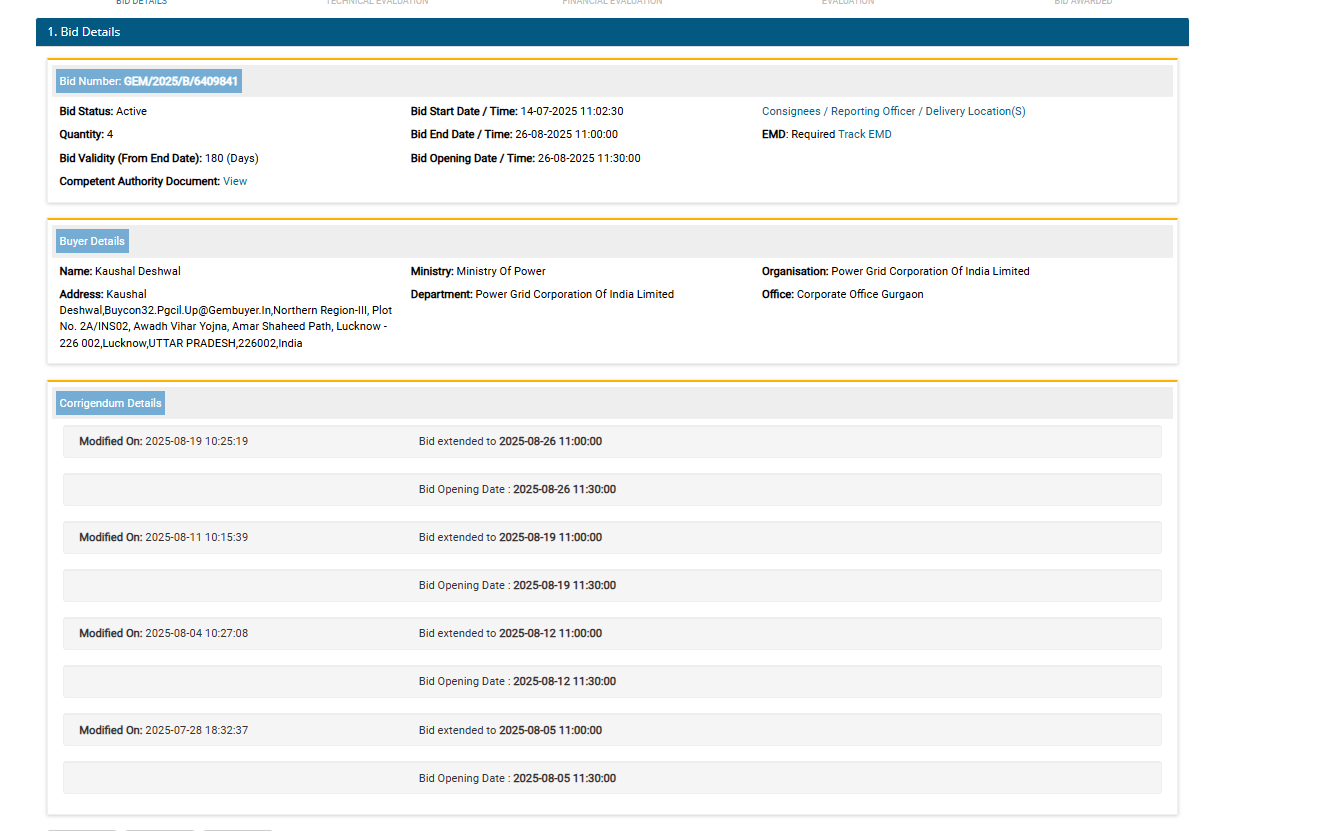Open the Competent Authority Document View link
Screen dimensions: 1318x831
pos(235,182)
